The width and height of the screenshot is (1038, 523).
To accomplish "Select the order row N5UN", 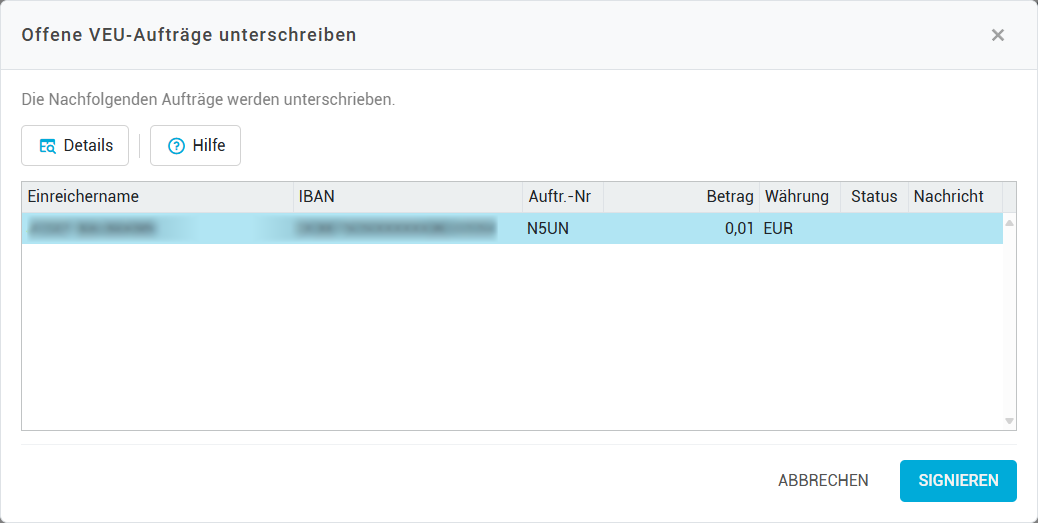I will 548,229.
